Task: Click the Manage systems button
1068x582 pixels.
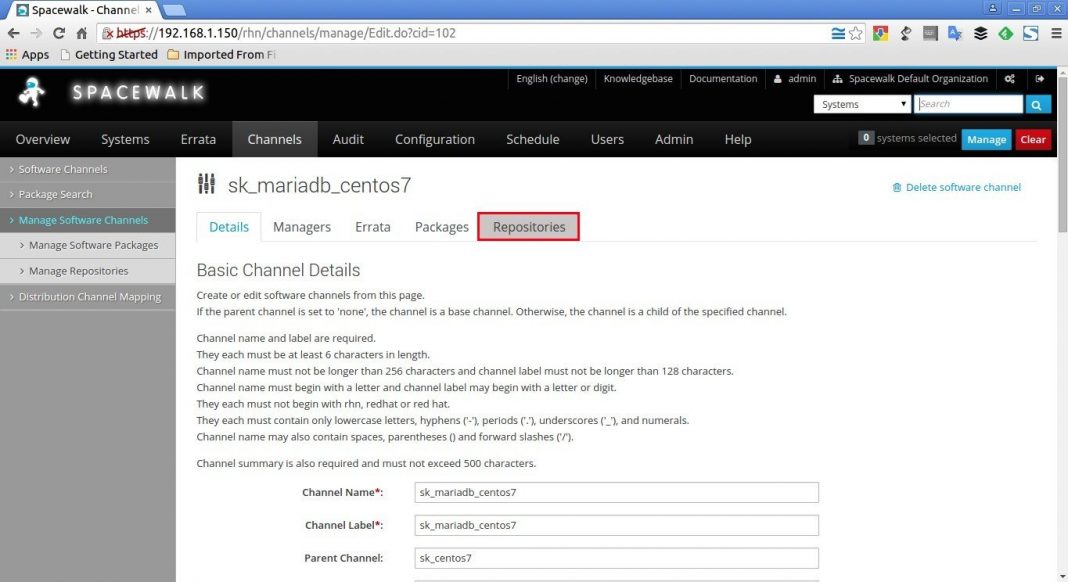Action: pyautogui.click(x=986, y=139)
